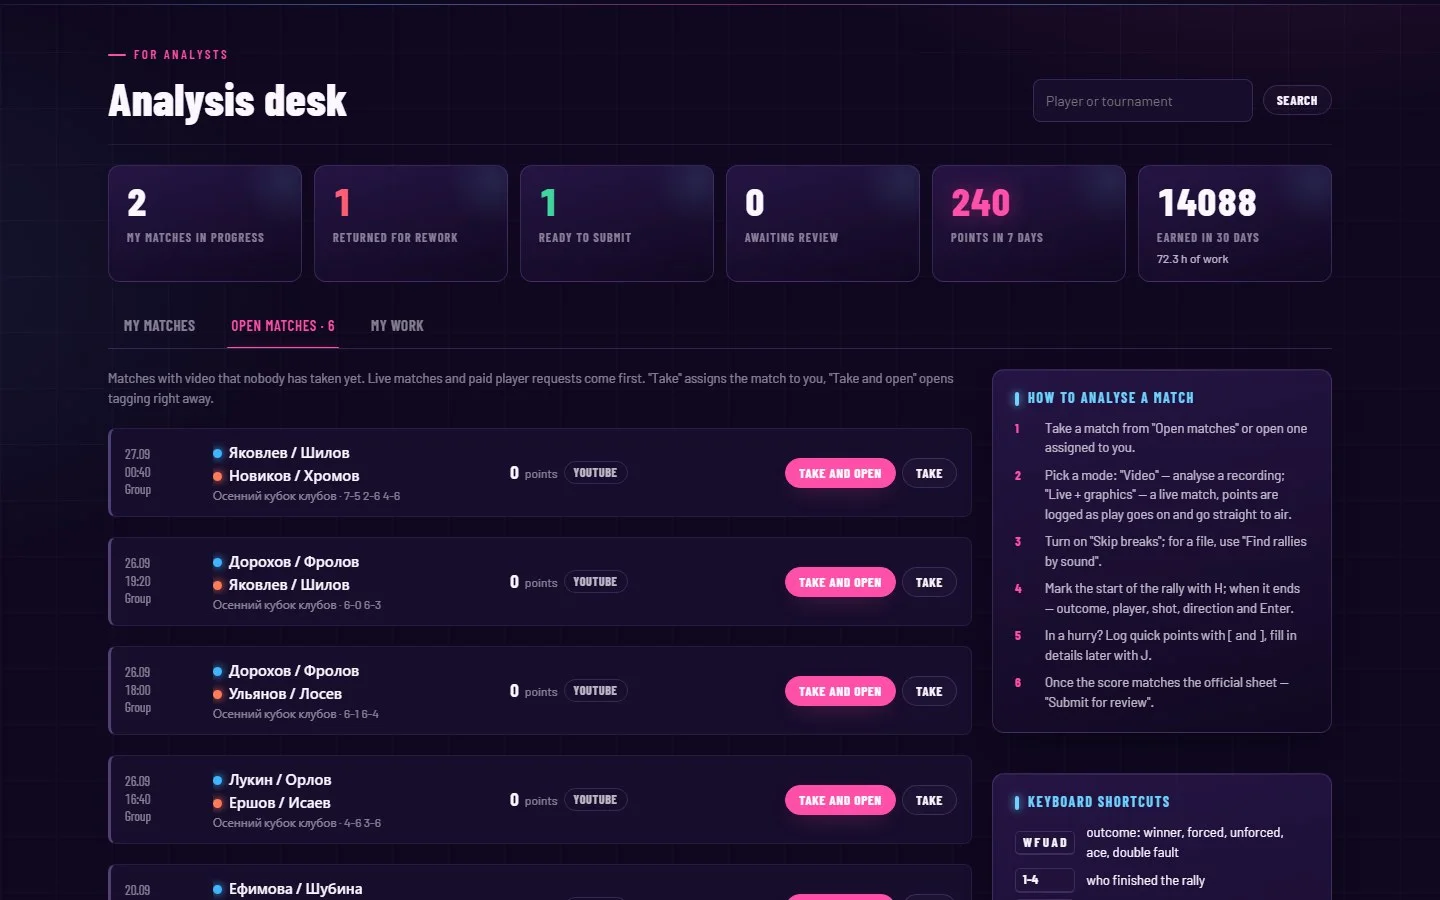This screenshot has height=900, width=1440.
Task: Click team name Новиков / Хромов
Action: [x=294, y=476]
